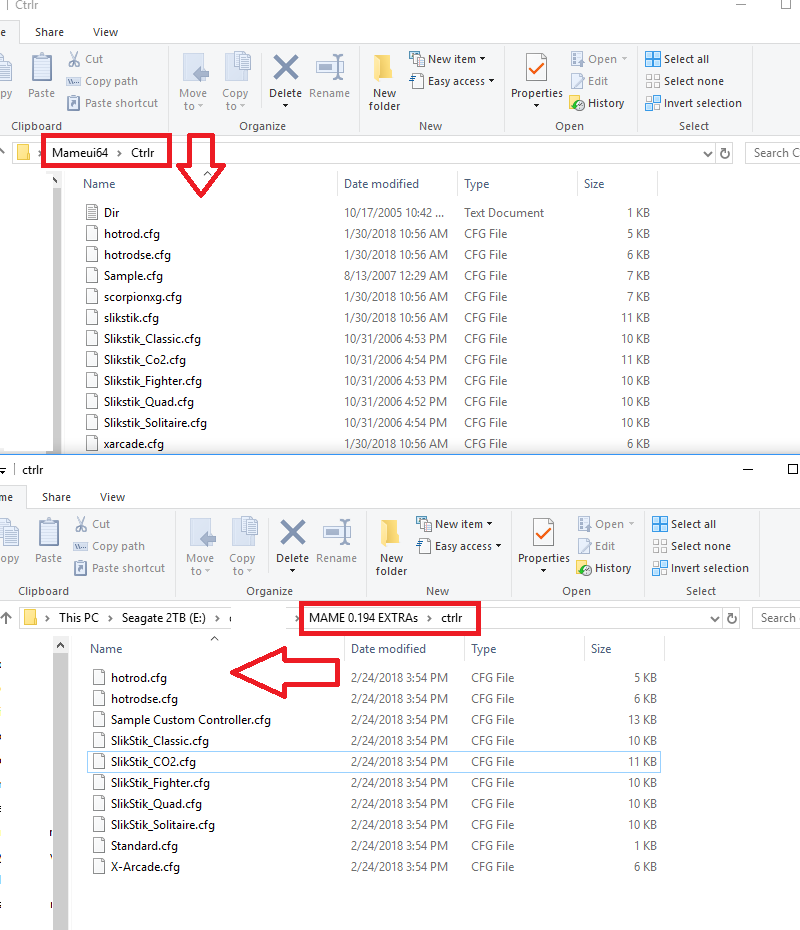Image resolution: width=800 pixels, height=930 pixels.
Task: Open New item dropdown in top window
Action: click(447, 59)
